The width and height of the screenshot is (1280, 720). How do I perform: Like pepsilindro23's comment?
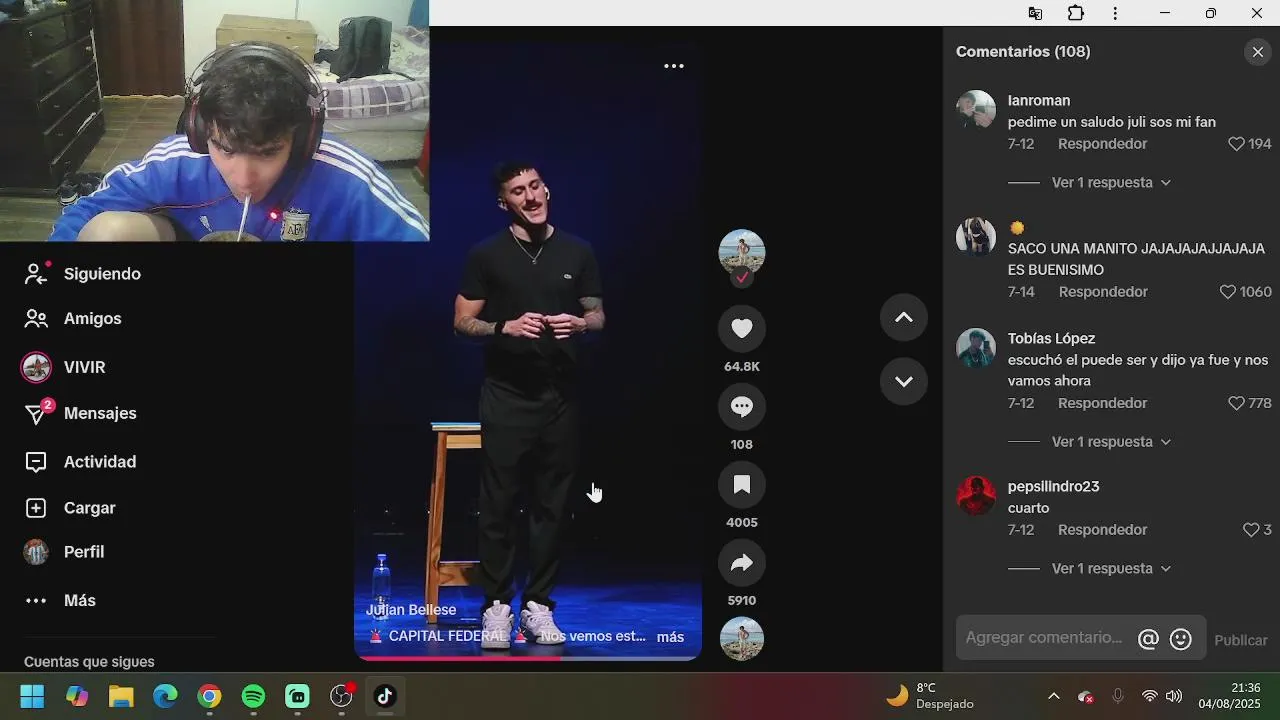pyautogui.click(x=1251, y=530)
